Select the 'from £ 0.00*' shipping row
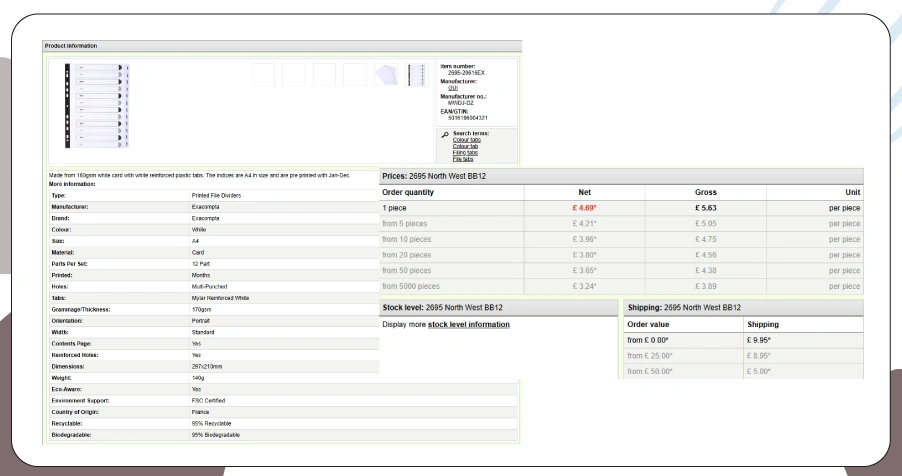Image resolution: width=902 pixels, height=476 pixels. (x=744, y=340)
